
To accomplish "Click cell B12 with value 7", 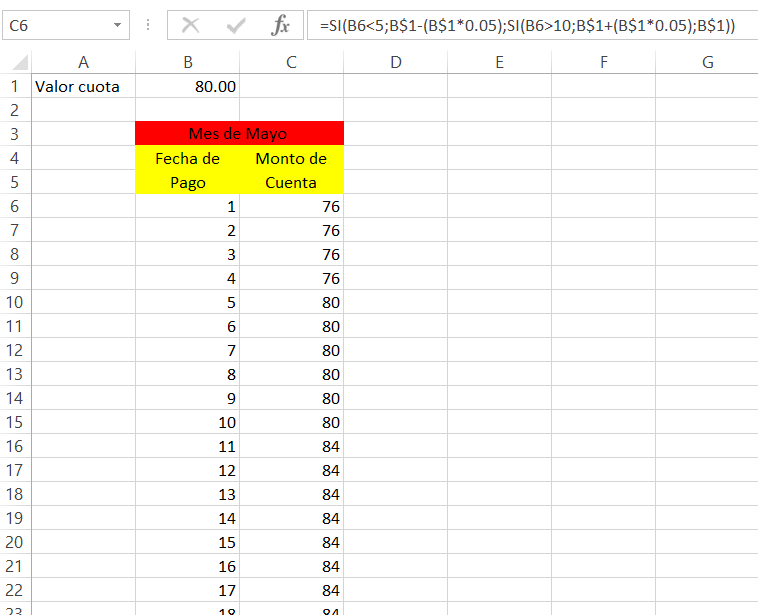I will pyautogui.click(x=188, y=350).
